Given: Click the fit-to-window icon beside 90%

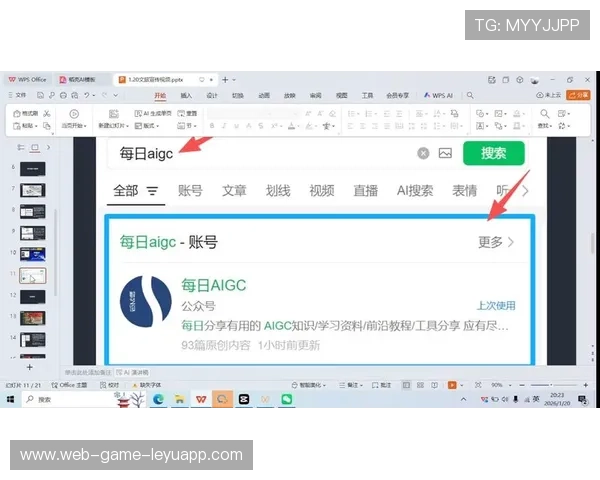Looking at the screenshot, I should pos(478,385).
